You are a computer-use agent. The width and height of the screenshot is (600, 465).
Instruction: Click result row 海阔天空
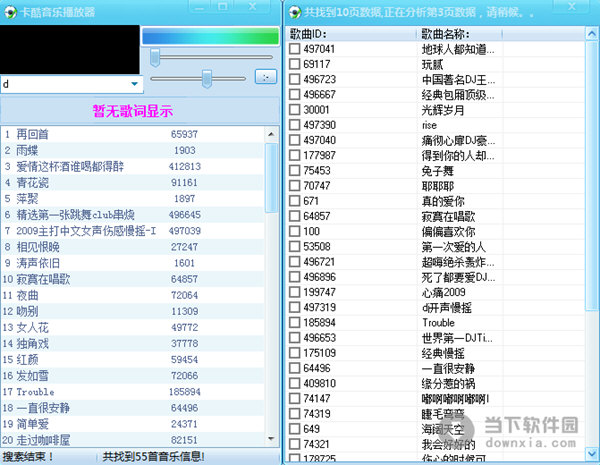[436, 429]
